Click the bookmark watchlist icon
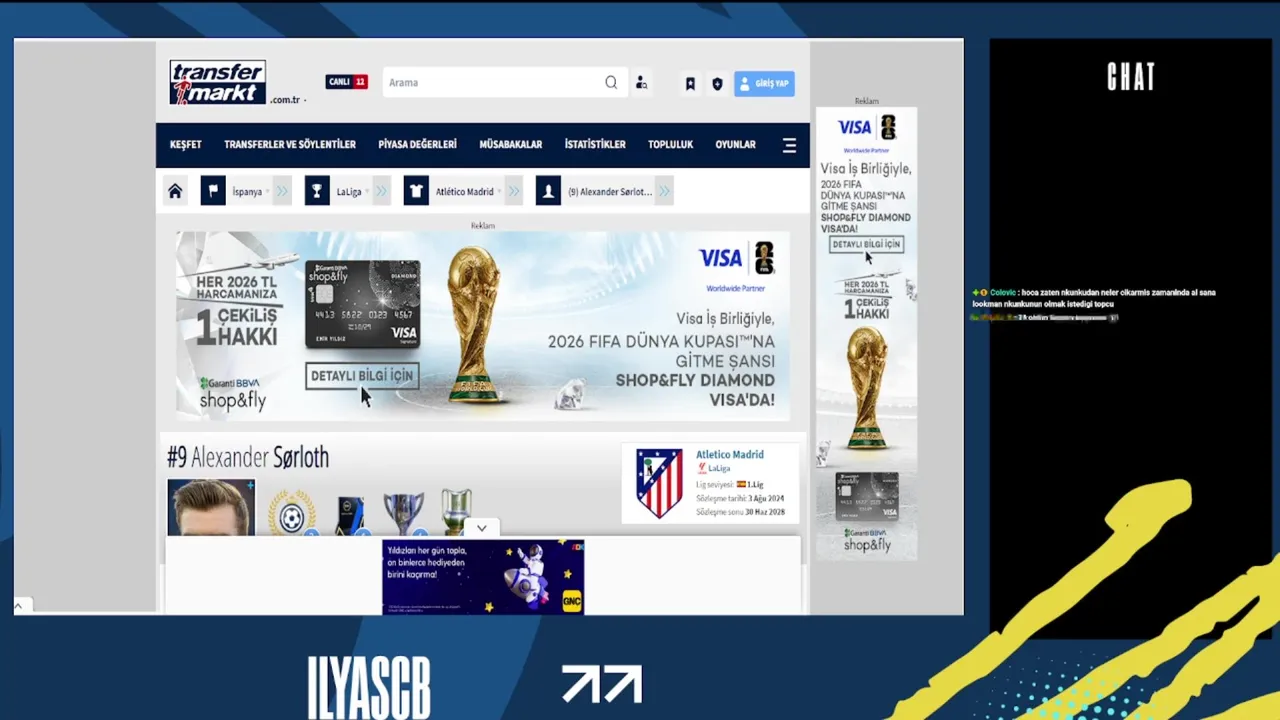The height and width of the screenshot is (720, 1280). click(690, 84)
